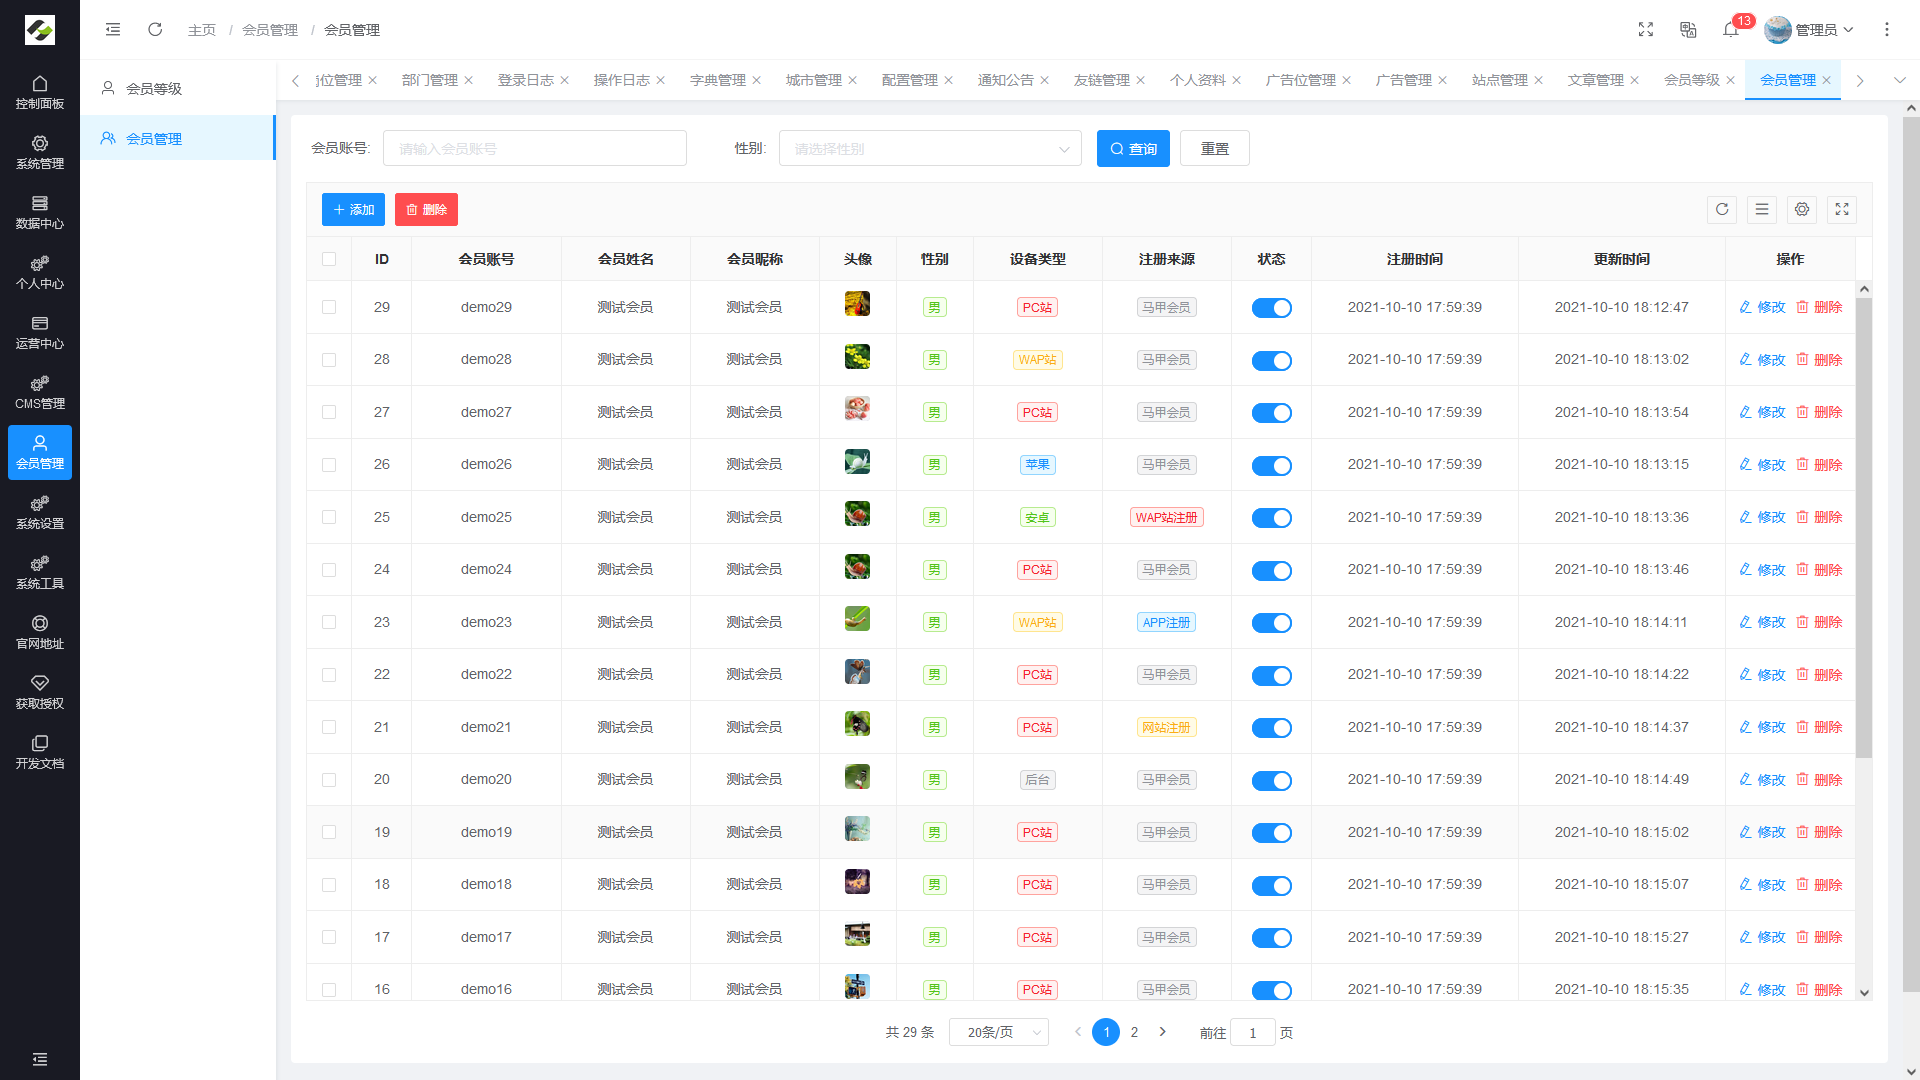Open 会员等级 in the side menu
The height and width of the screenshot is (1080, 1920).
point(154,89)
